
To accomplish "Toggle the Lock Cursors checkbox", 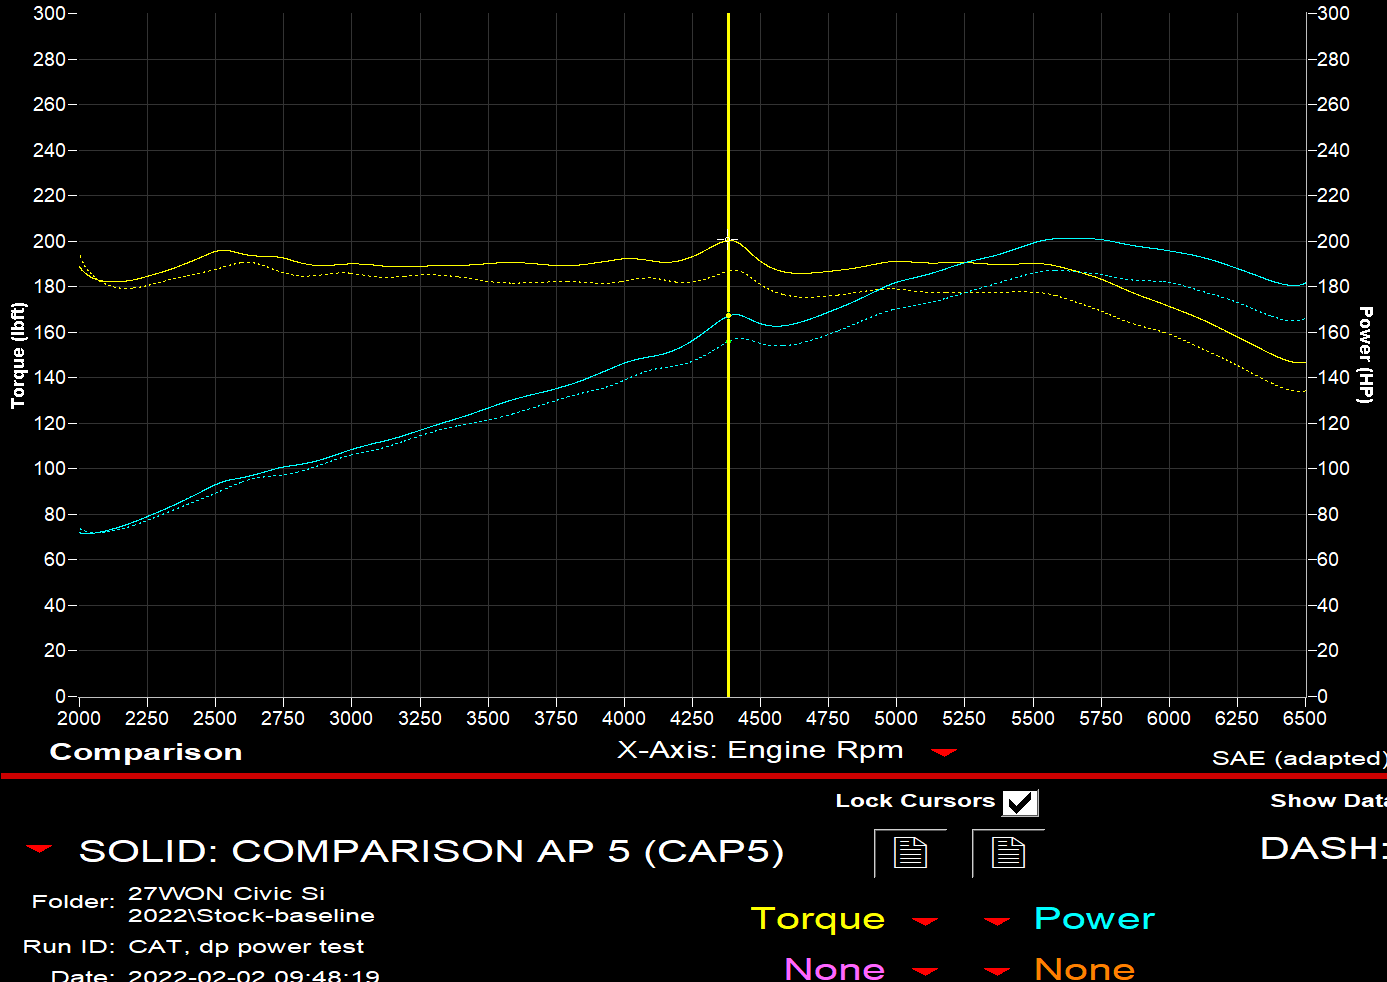I will [1020, 803].
